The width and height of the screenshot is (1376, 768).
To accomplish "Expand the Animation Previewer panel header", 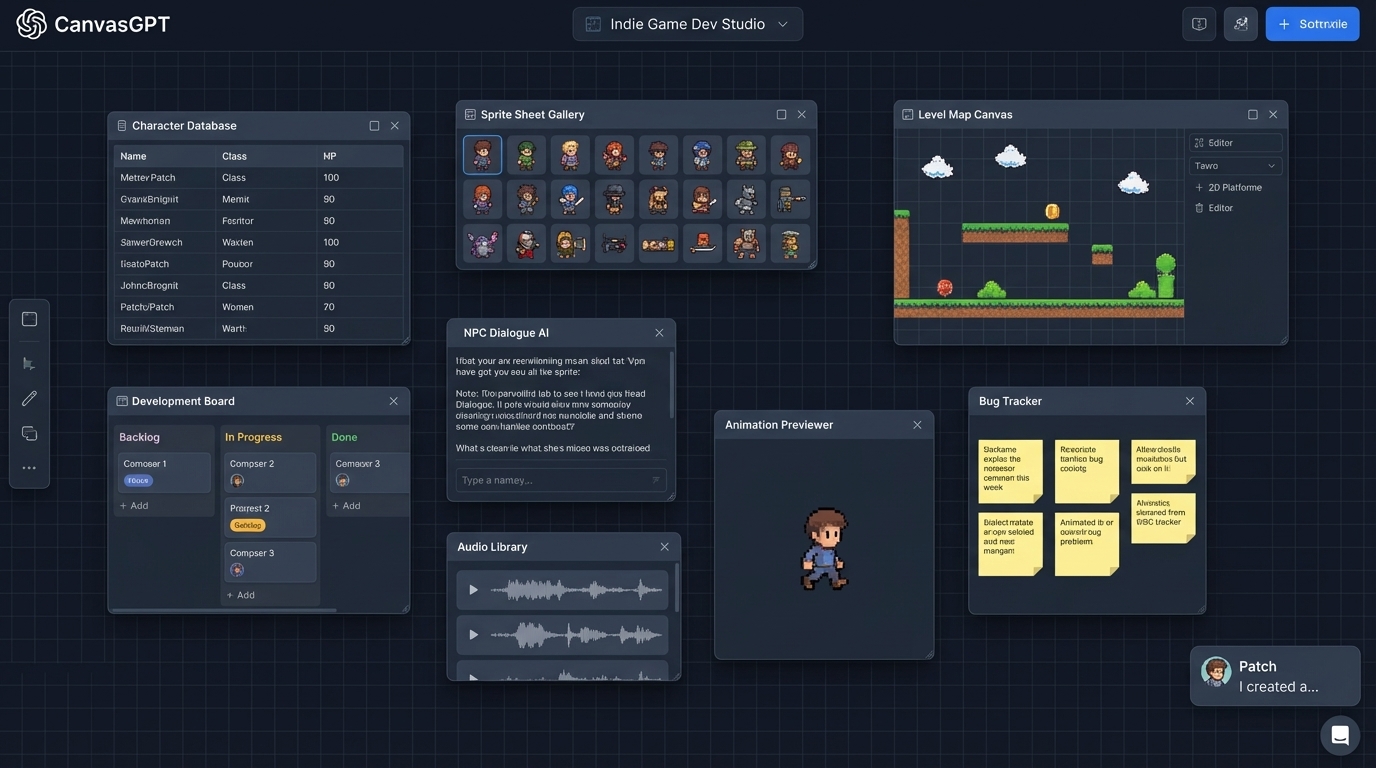I will point(779,423).
